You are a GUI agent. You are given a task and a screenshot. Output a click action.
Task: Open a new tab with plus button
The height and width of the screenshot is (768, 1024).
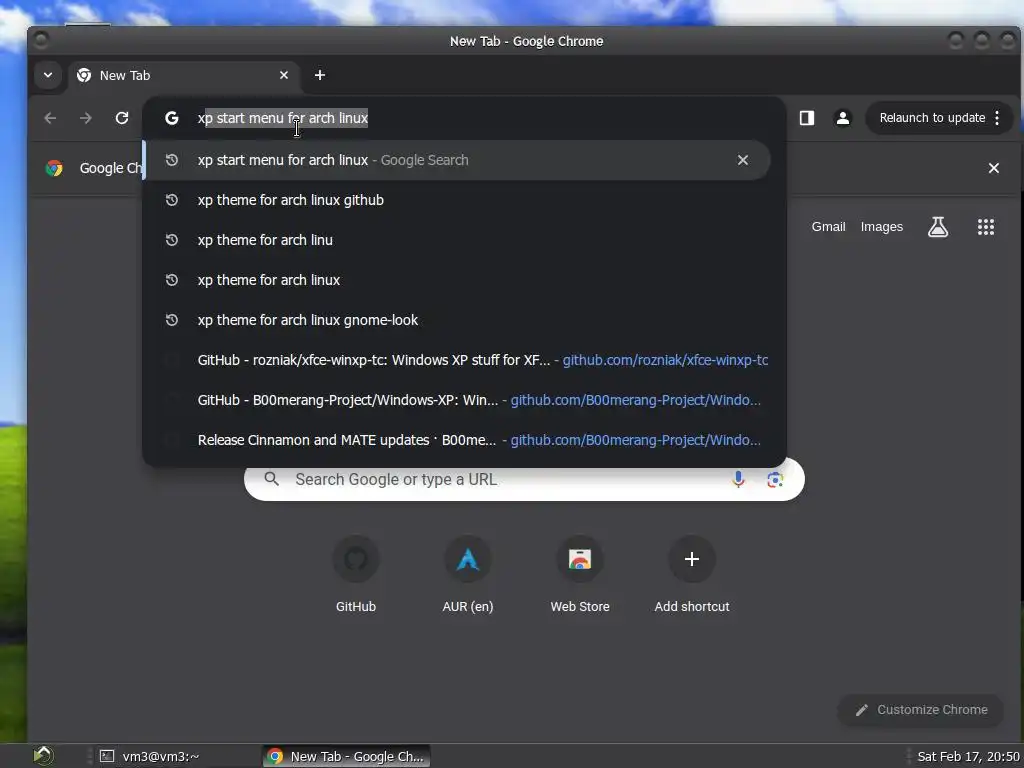319,75
